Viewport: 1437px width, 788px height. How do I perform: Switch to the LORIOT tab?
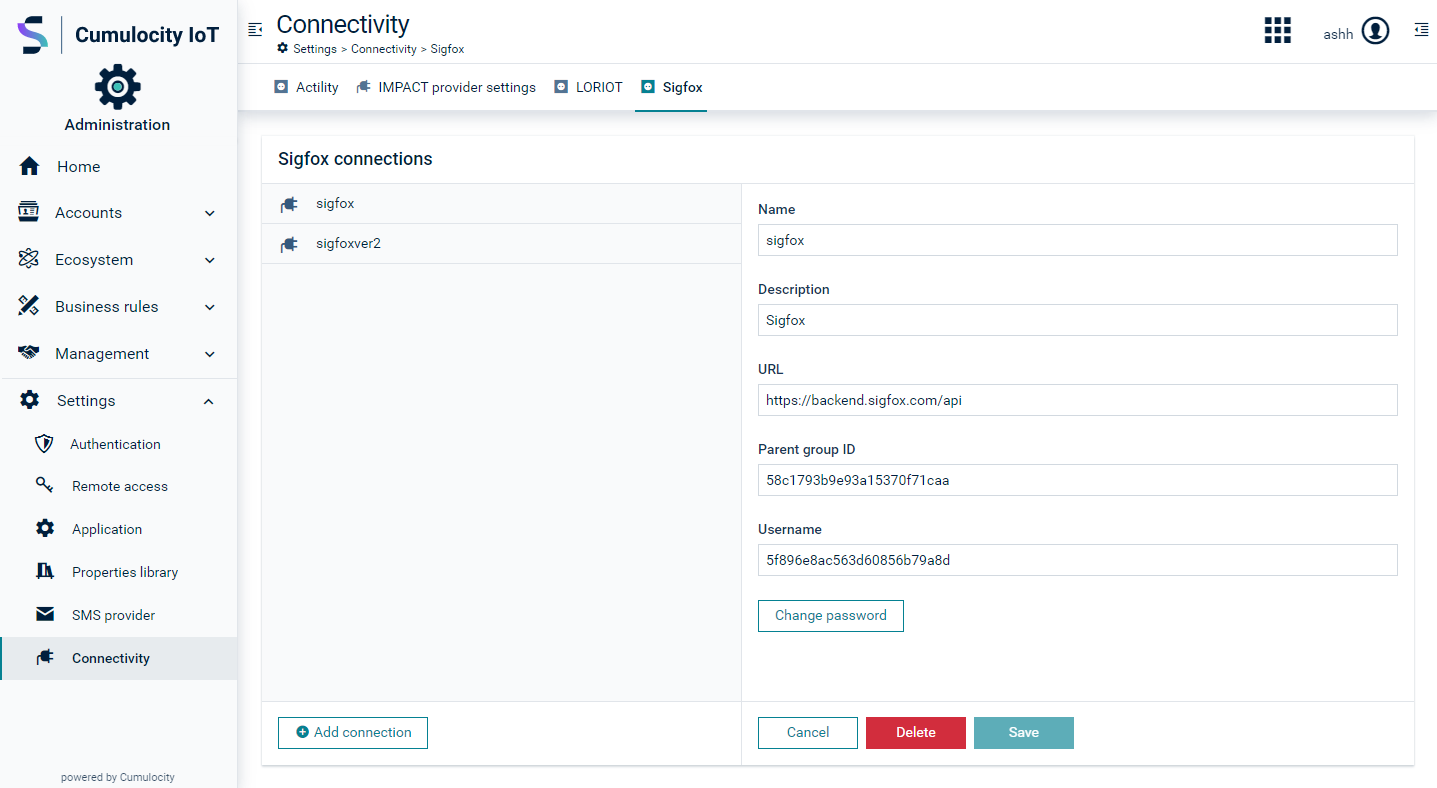[589, 87]
